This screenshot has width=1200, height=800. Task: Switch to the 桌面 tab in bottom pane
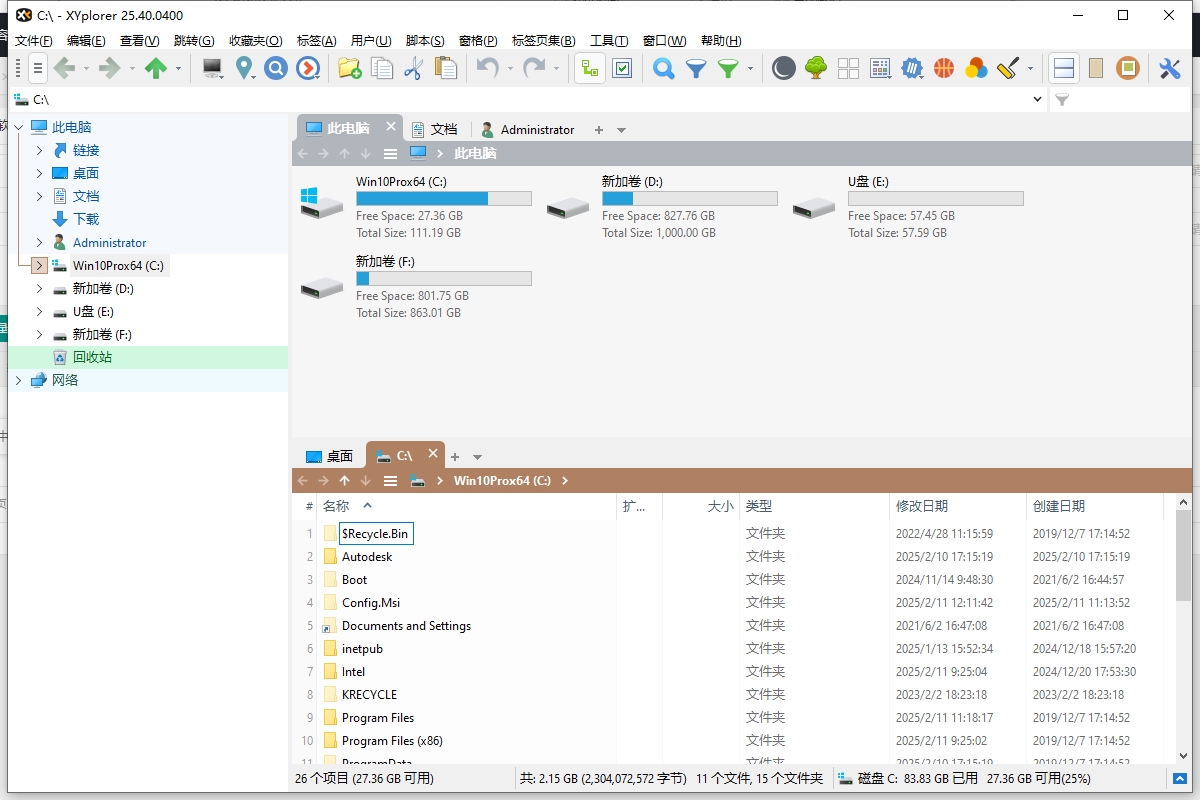coord(329,456)
